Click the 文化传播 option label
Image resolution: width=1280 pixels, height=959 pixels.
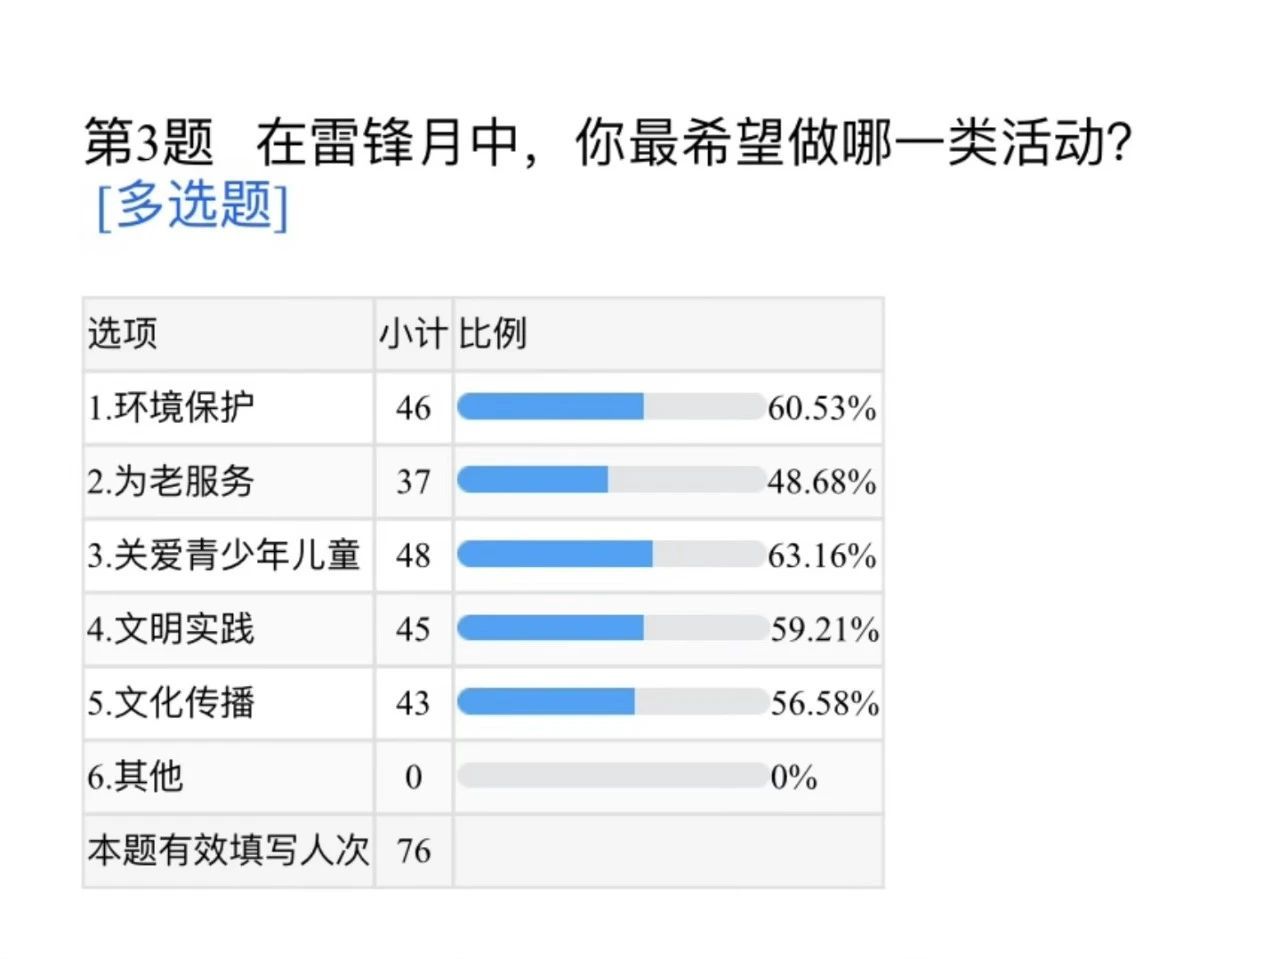[x=170, y=703]
